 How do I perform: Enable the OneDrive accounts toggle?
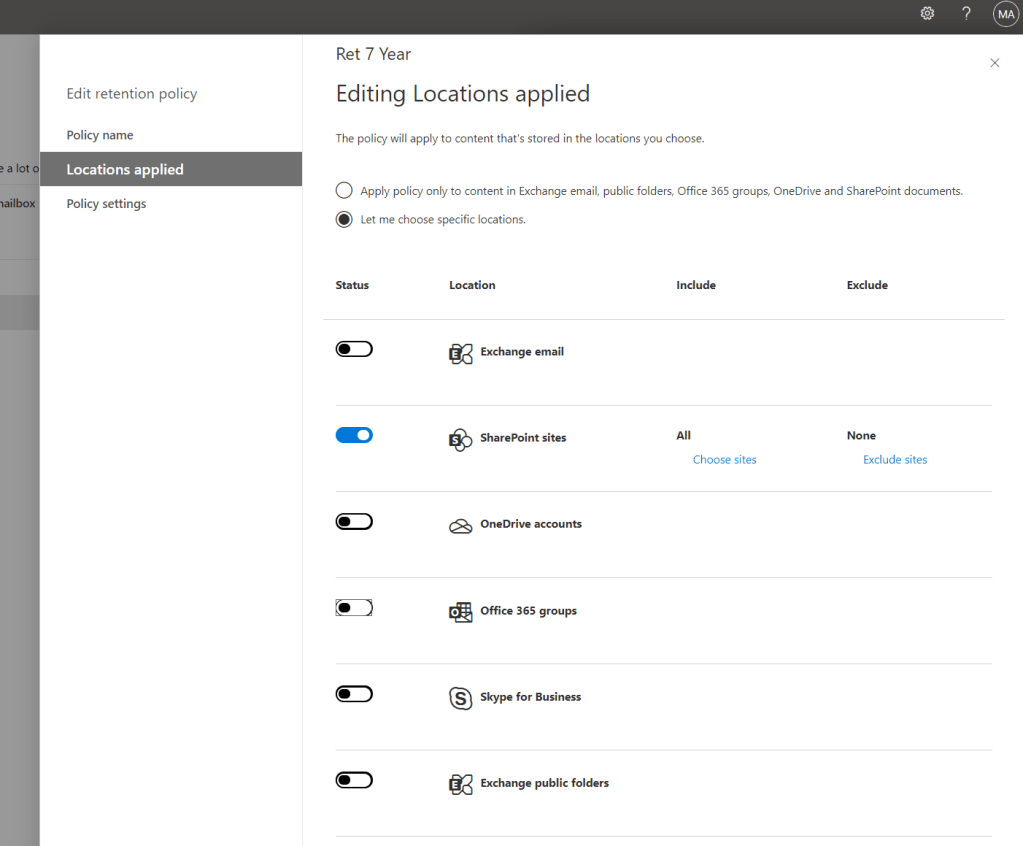click(354, 521)
